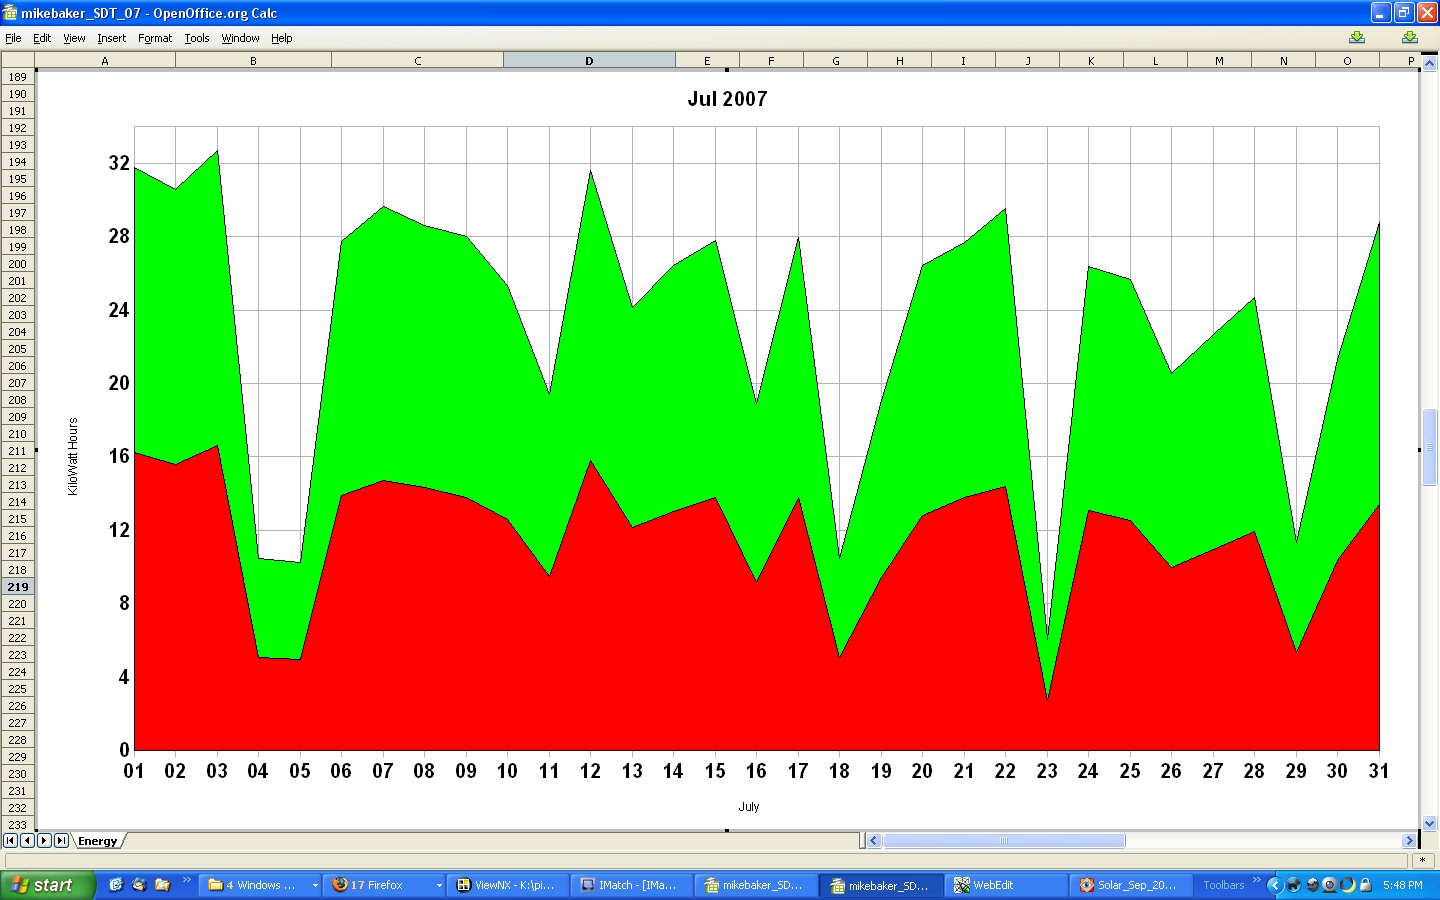Jump to the first sheet tab arrow
This screenshot has width=1440, height=900.
pos(10,841)
